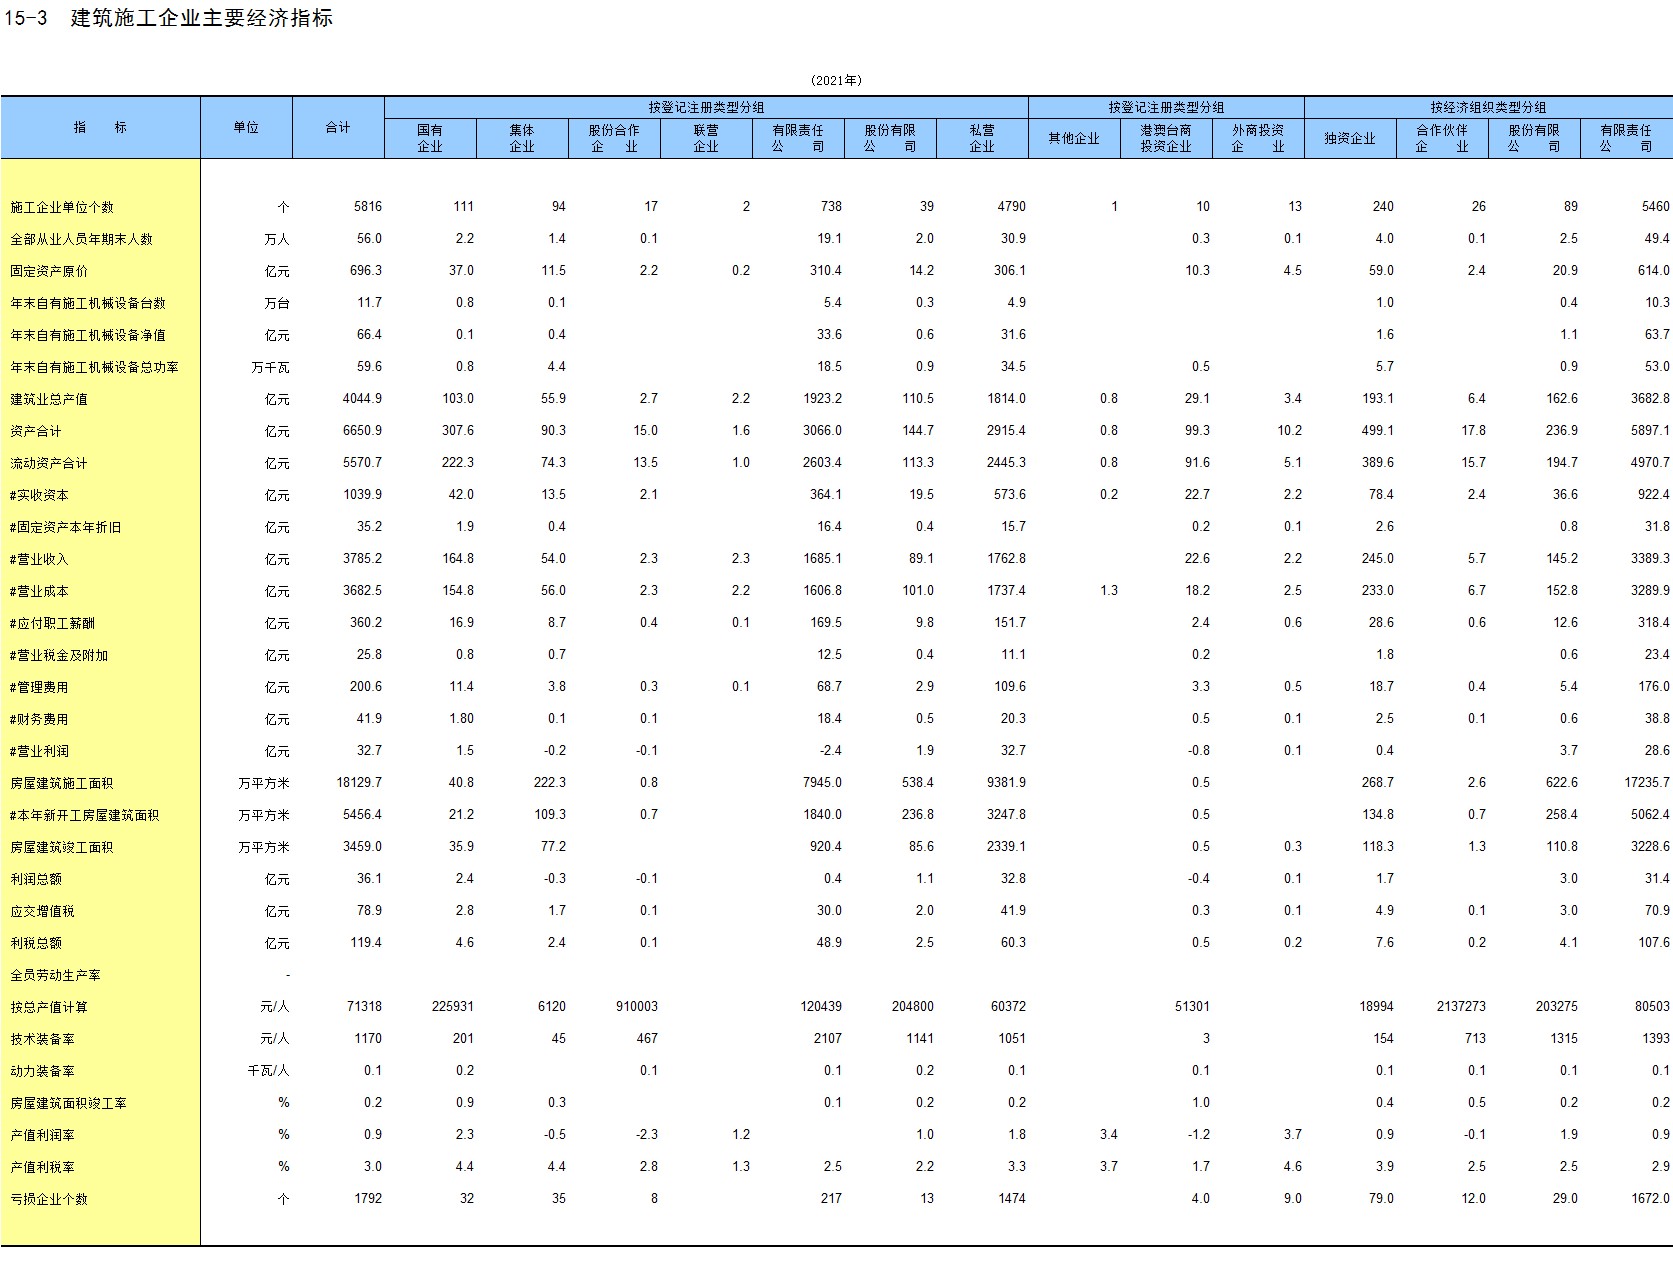This screenshot has height=1279, width=1673.
Task: Click row label 房屋建筑施工面积
Action: (x=62, y=783)
